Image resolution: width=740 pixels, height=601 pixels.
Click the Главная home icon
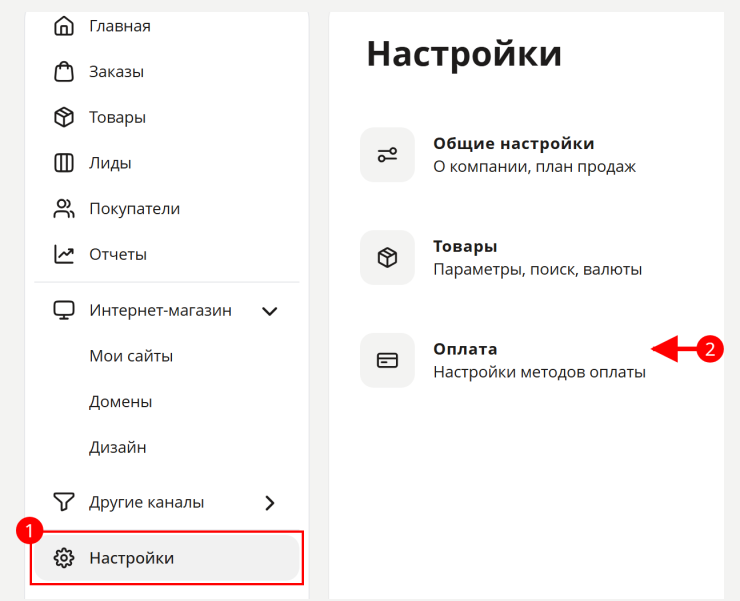64,26
